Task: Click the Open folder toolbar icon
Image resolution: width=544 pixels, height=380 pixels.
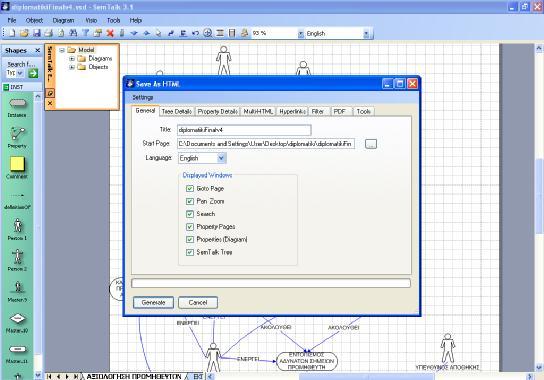Action: pos(24,33)
